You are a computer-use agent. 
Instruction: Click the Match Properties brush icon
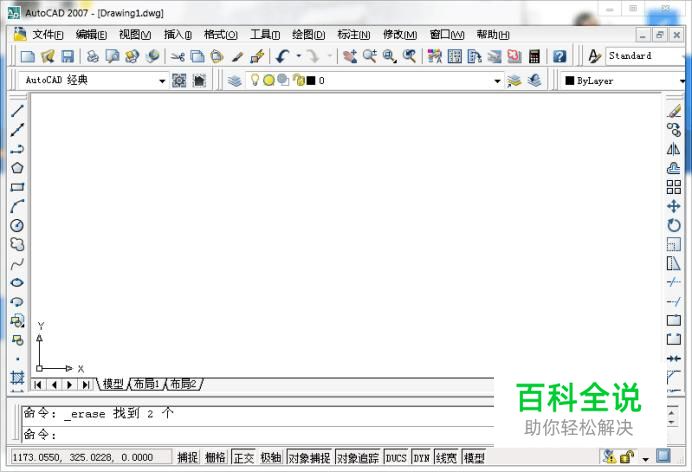[x=237, y=56]
